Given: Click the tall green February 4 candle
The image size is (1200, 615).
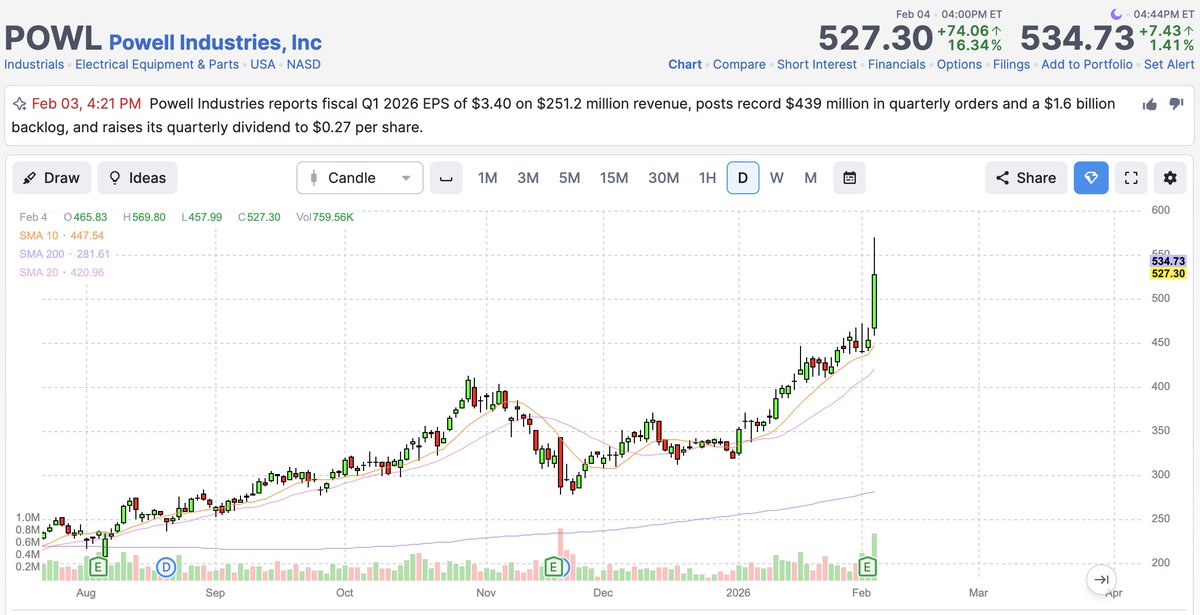Looking at the screenshot, I should click(874, 301).
